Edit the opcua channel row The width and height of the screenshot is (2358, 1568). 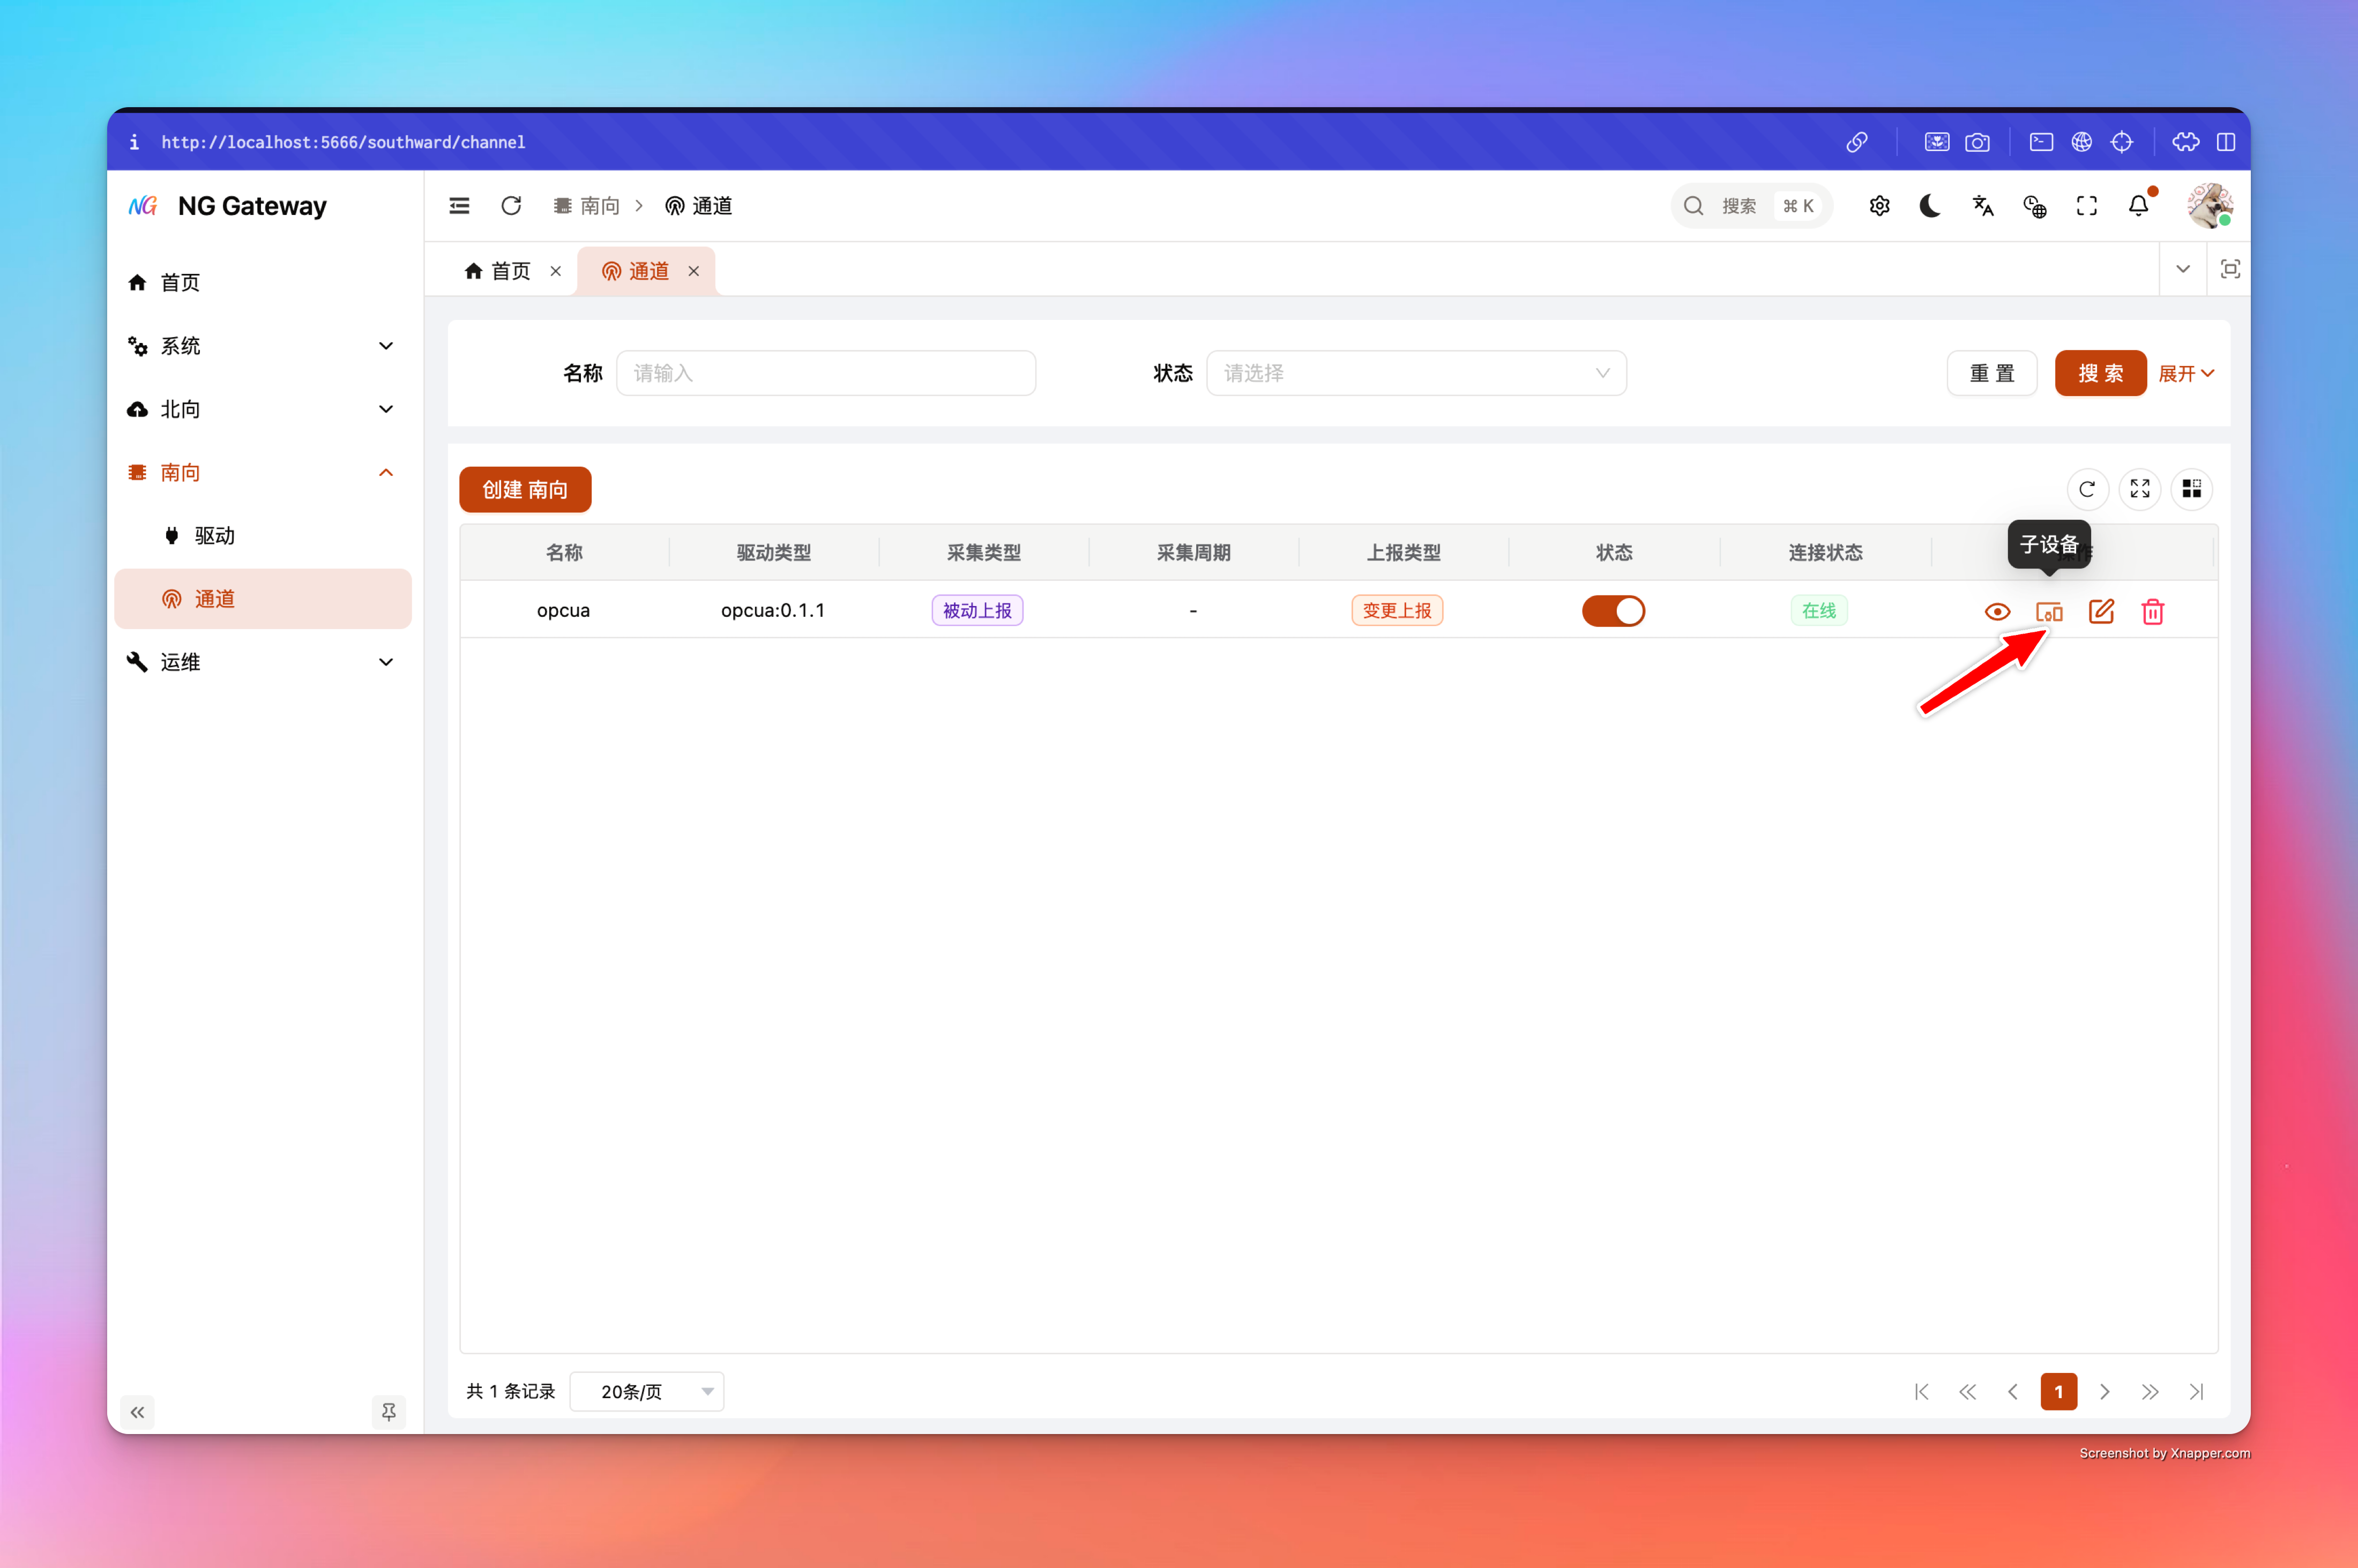tap(2101, 611)
